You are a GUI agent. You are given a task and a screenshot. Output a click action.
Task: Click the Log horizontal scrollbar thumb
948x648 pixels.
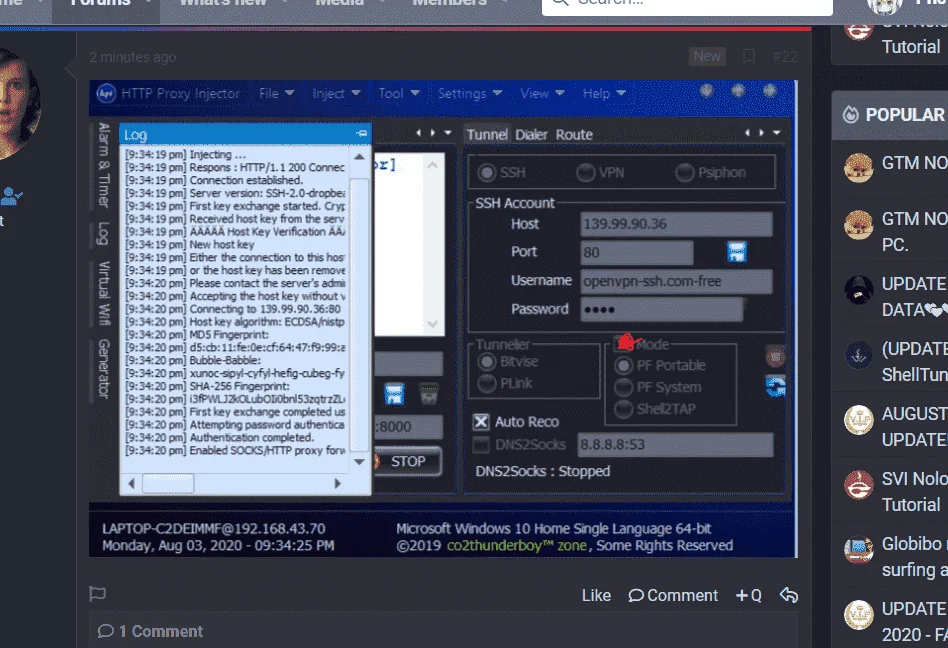[x=168, y=484]
